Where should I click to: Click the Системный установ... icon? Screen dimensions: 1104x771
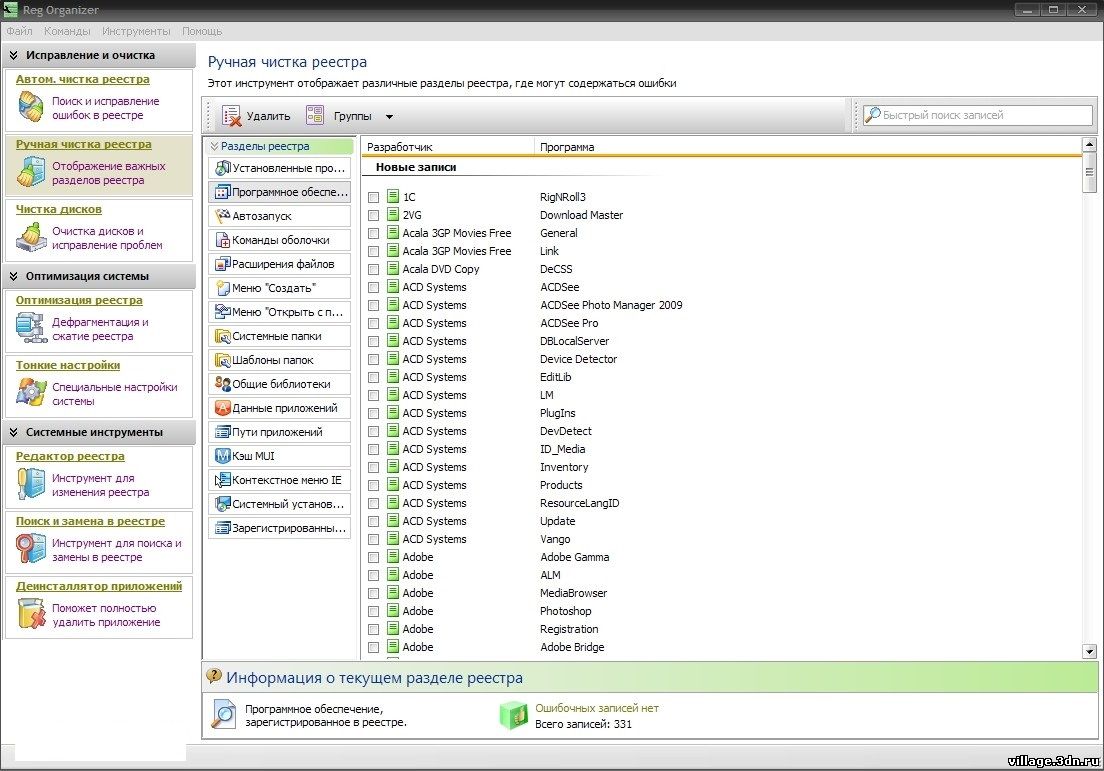tap(222, 504)
